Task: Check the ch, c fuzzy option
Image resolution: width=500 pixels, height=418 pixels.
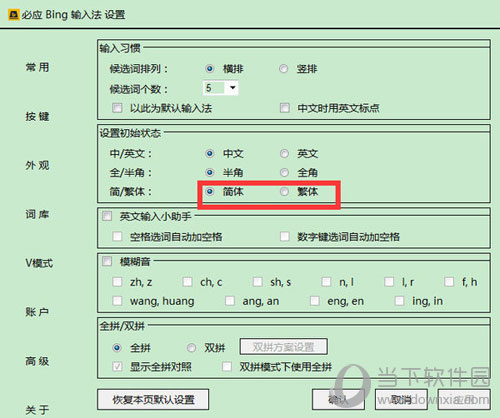Action: 188,282
